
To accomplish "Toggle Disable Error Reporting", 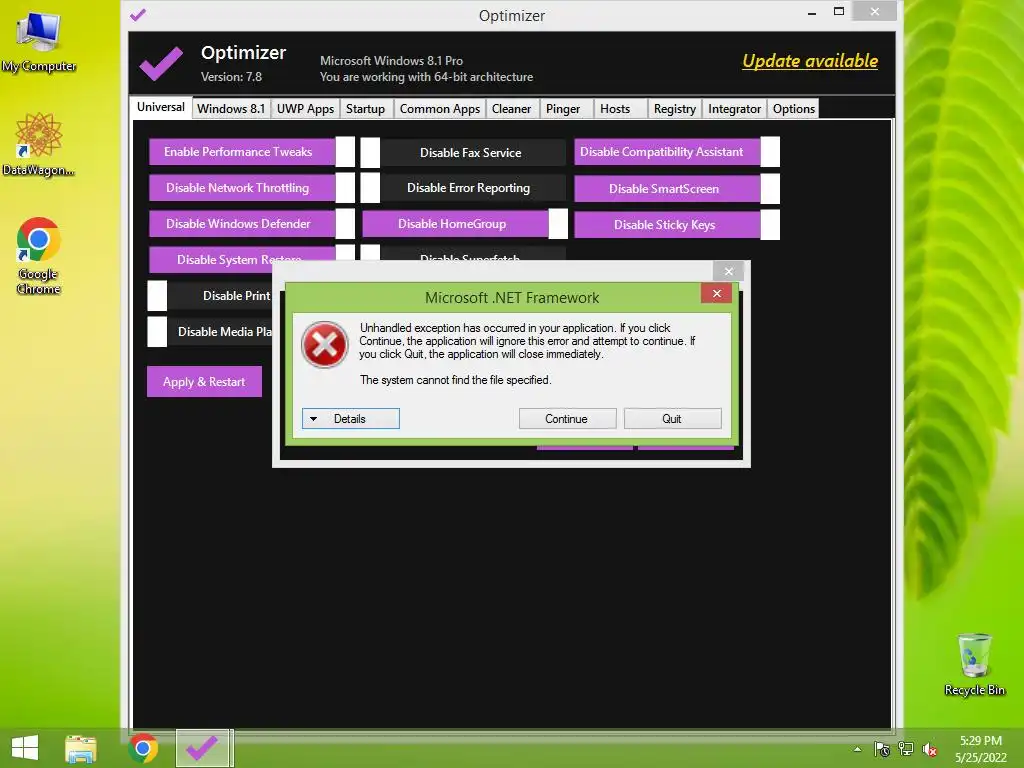I will pyautogui.click(x=463, y=188).
